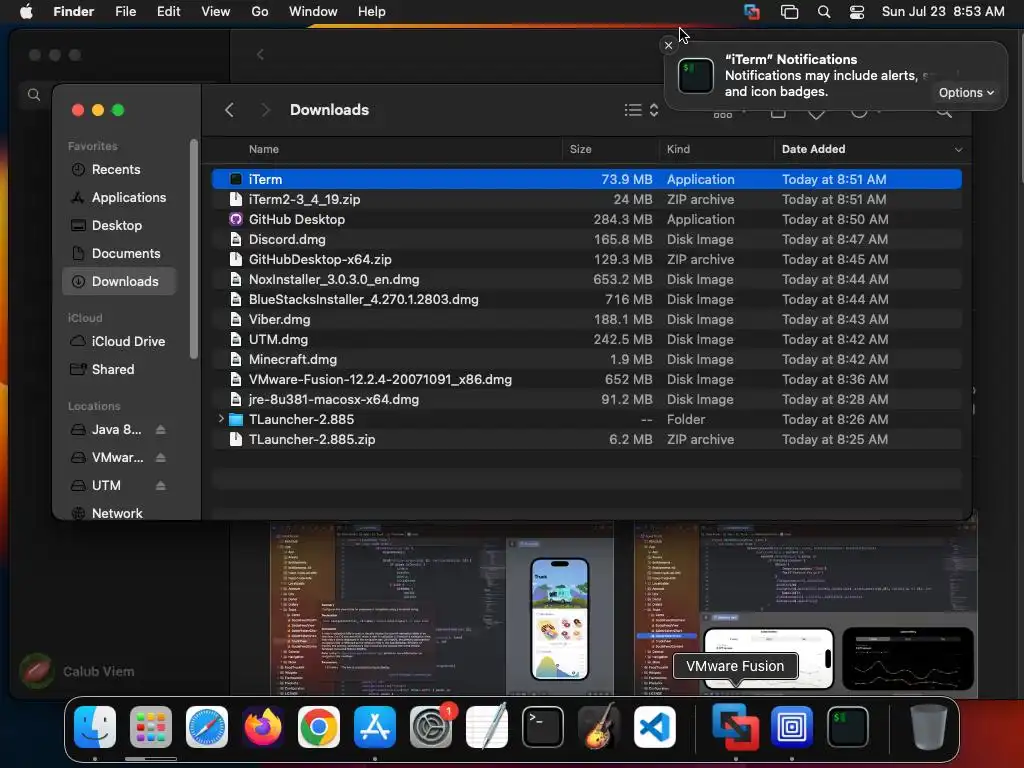Image resolution: width=1024 pixels, height=768 pixels.
Task: Open the Options dropdown in iTerm notification
Action: pos(966,93)
